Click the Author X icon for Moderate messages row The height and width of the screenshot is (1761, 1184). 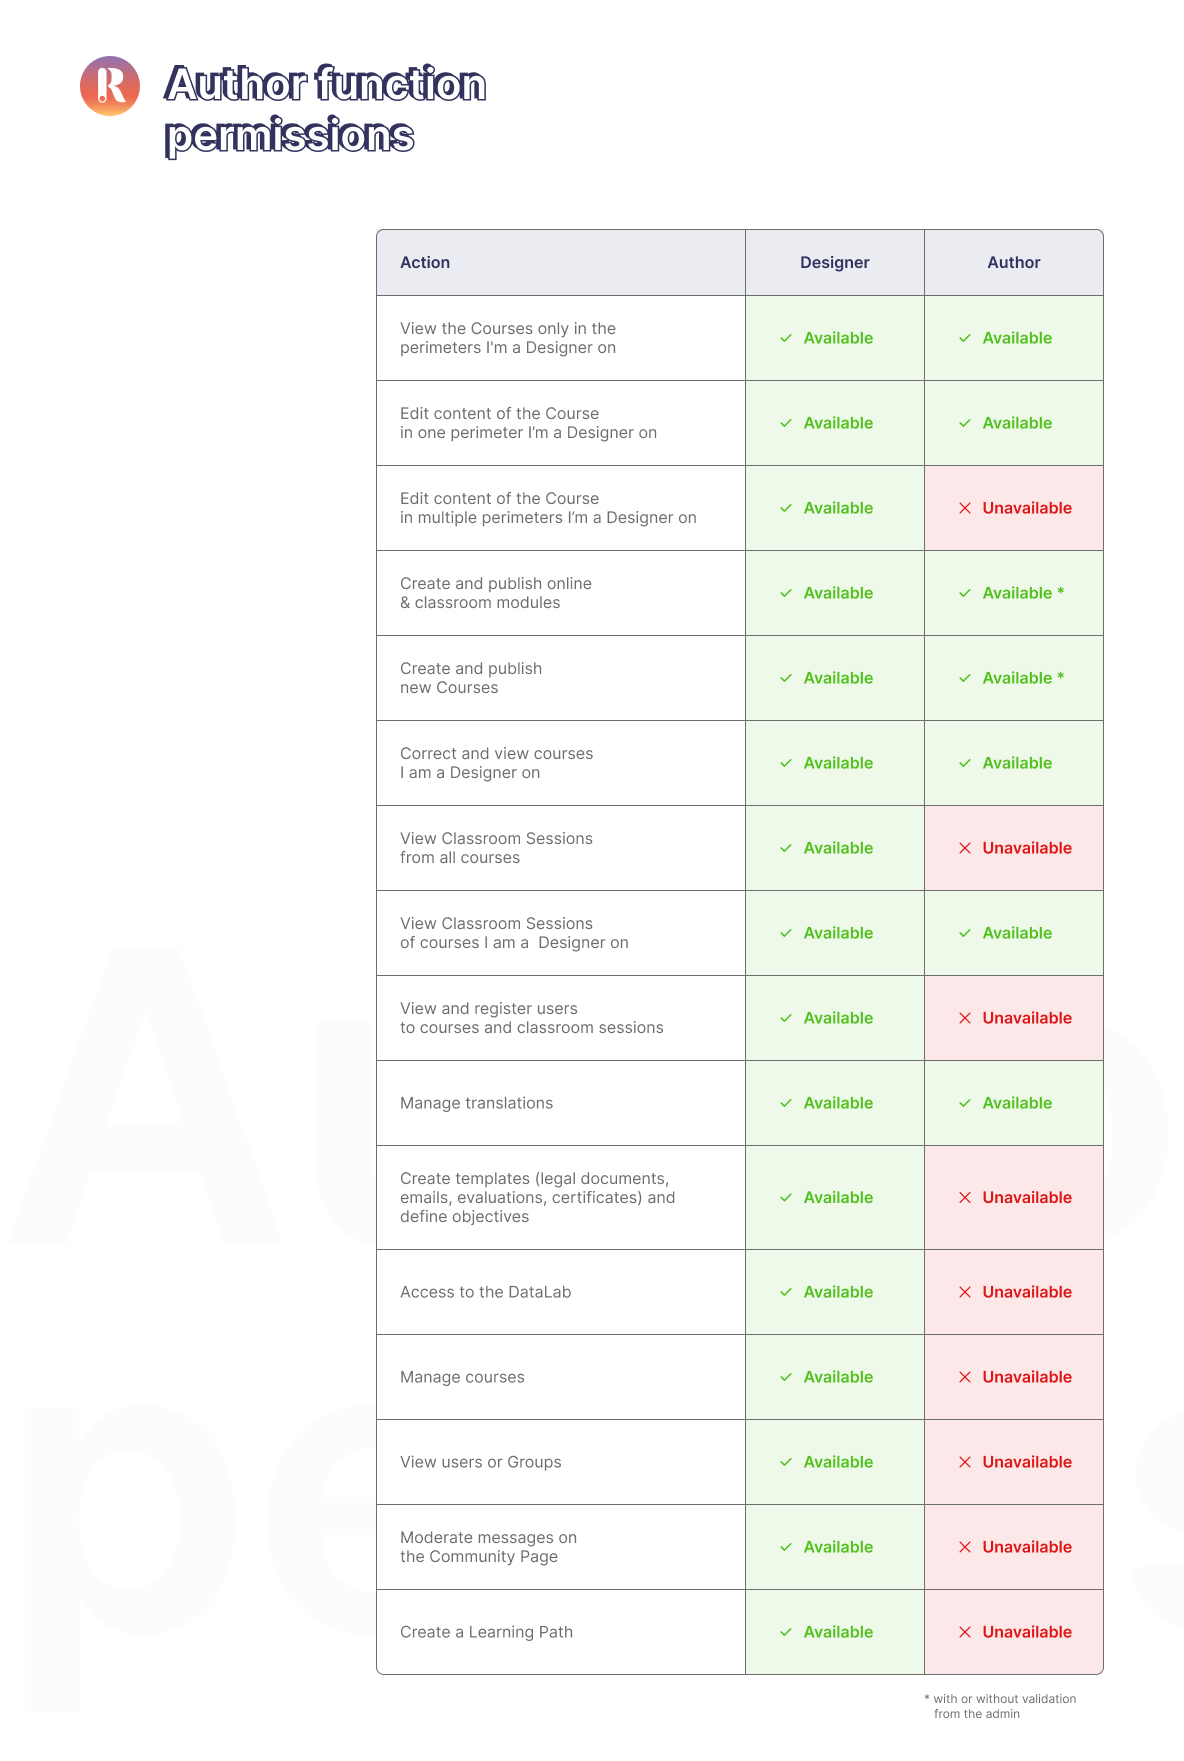pyautogui.click(x=965, y=1547)
